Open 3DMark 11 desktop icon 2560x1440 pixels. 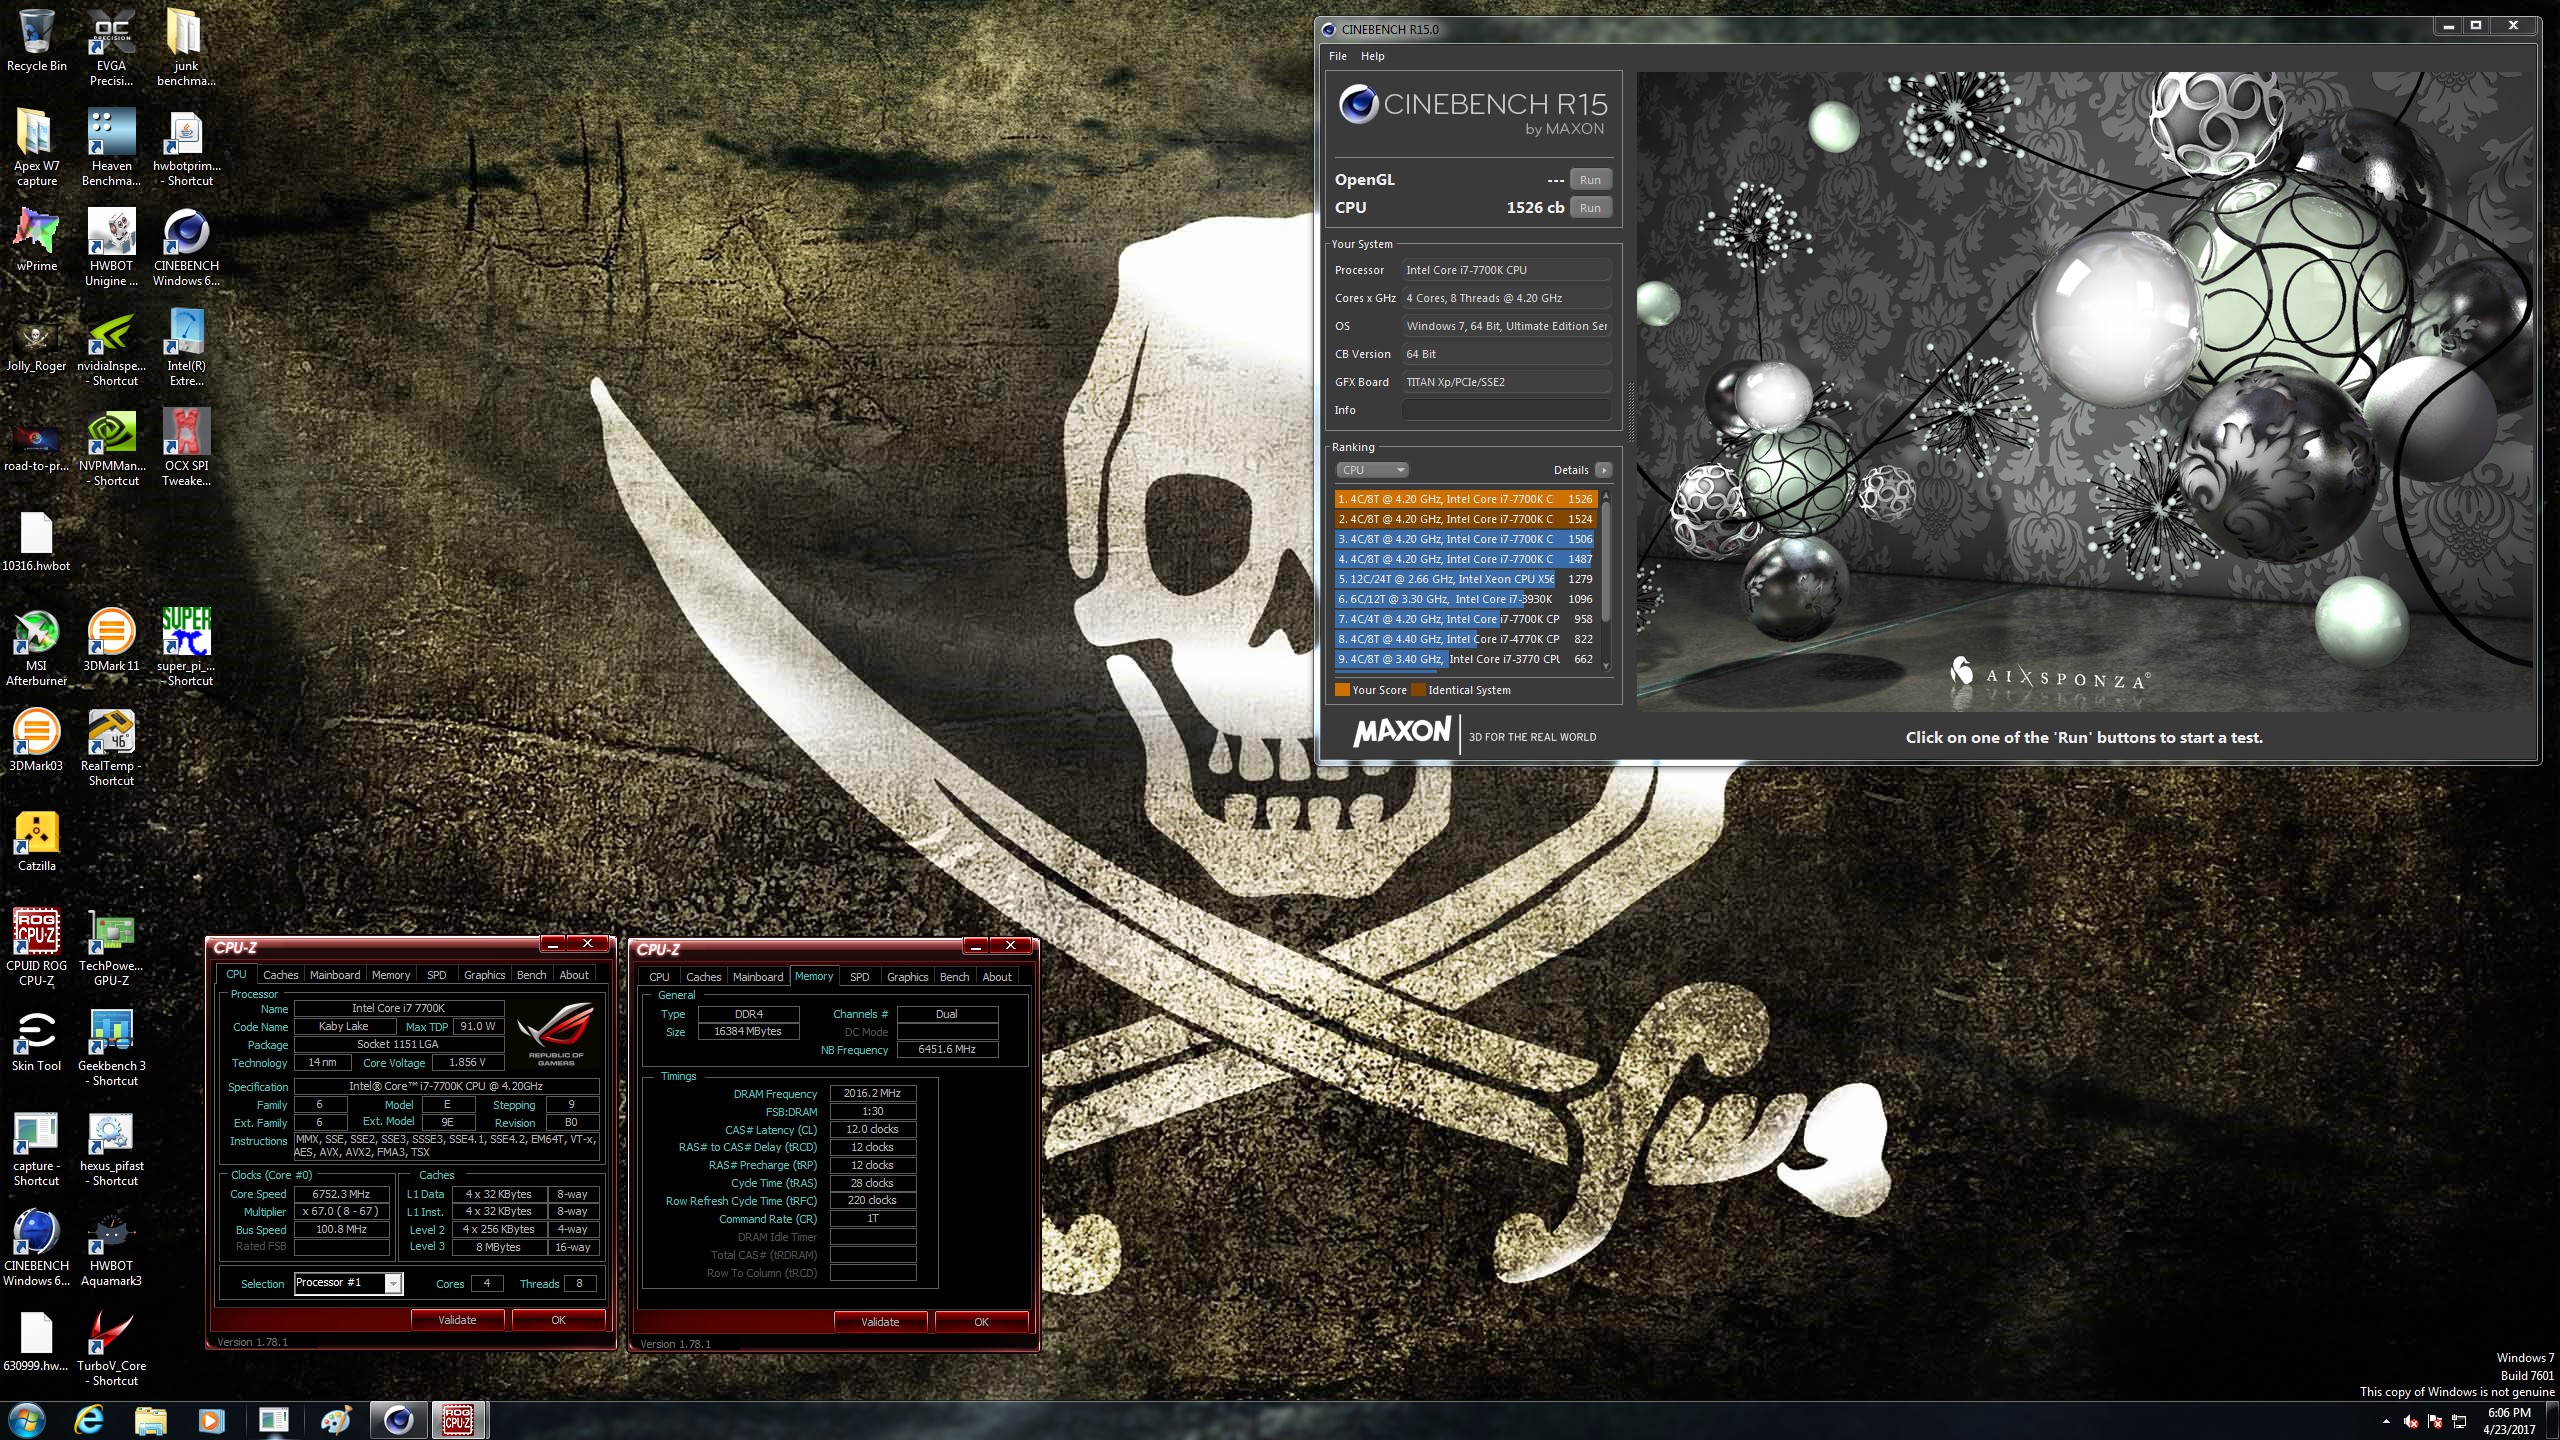tap(111, 641)
